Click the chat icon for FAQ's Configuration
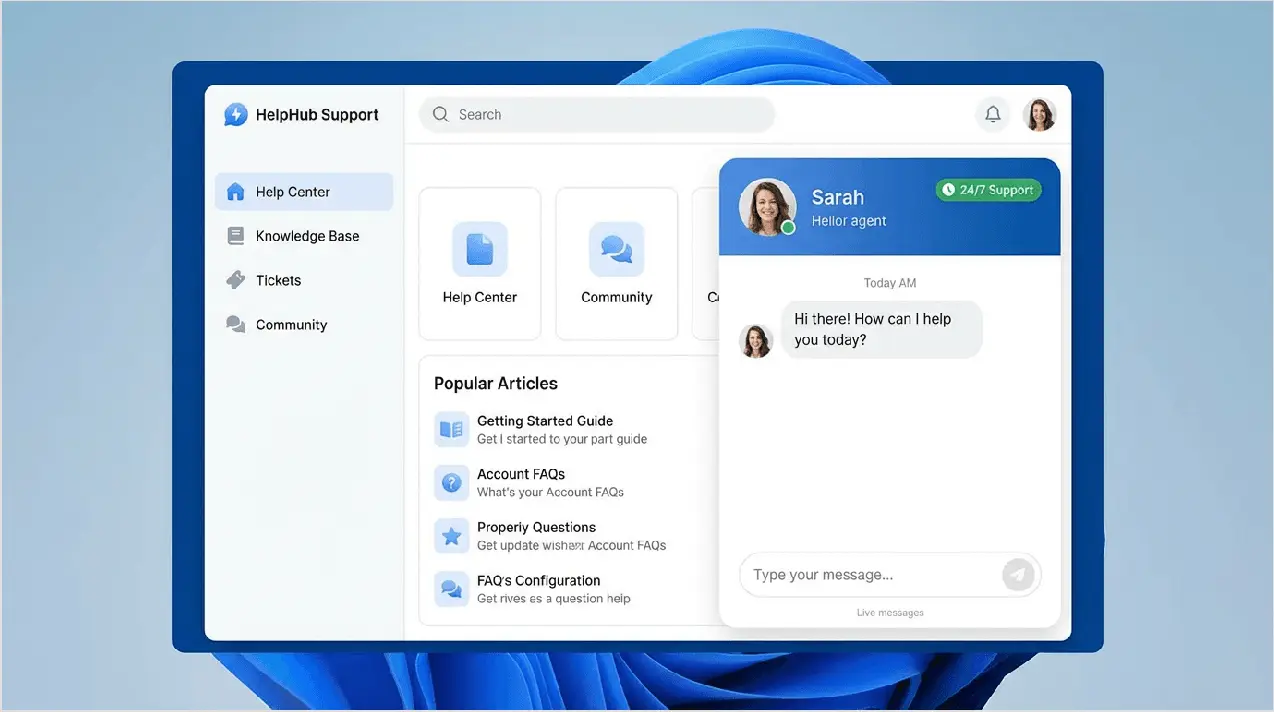1274x712 pixels. coord(452,589)
